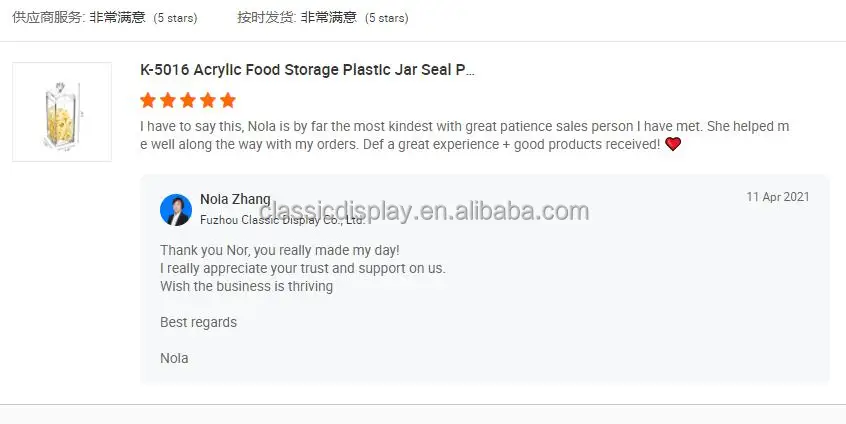Click the Nola Zhang reviewer name
This screenshot has height=424, width=846.
[x=235, y=200]
